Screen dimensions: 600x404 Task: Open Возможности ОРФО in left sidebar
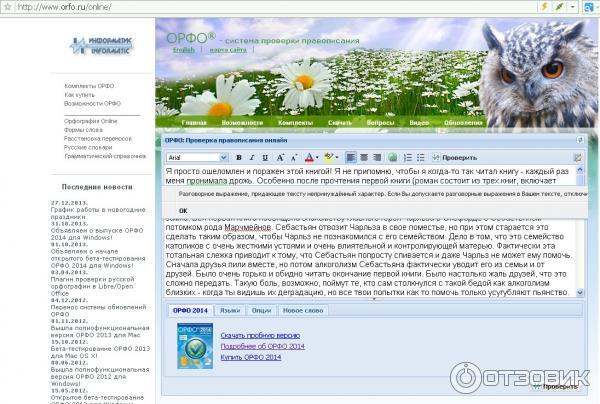click(92, 103)
